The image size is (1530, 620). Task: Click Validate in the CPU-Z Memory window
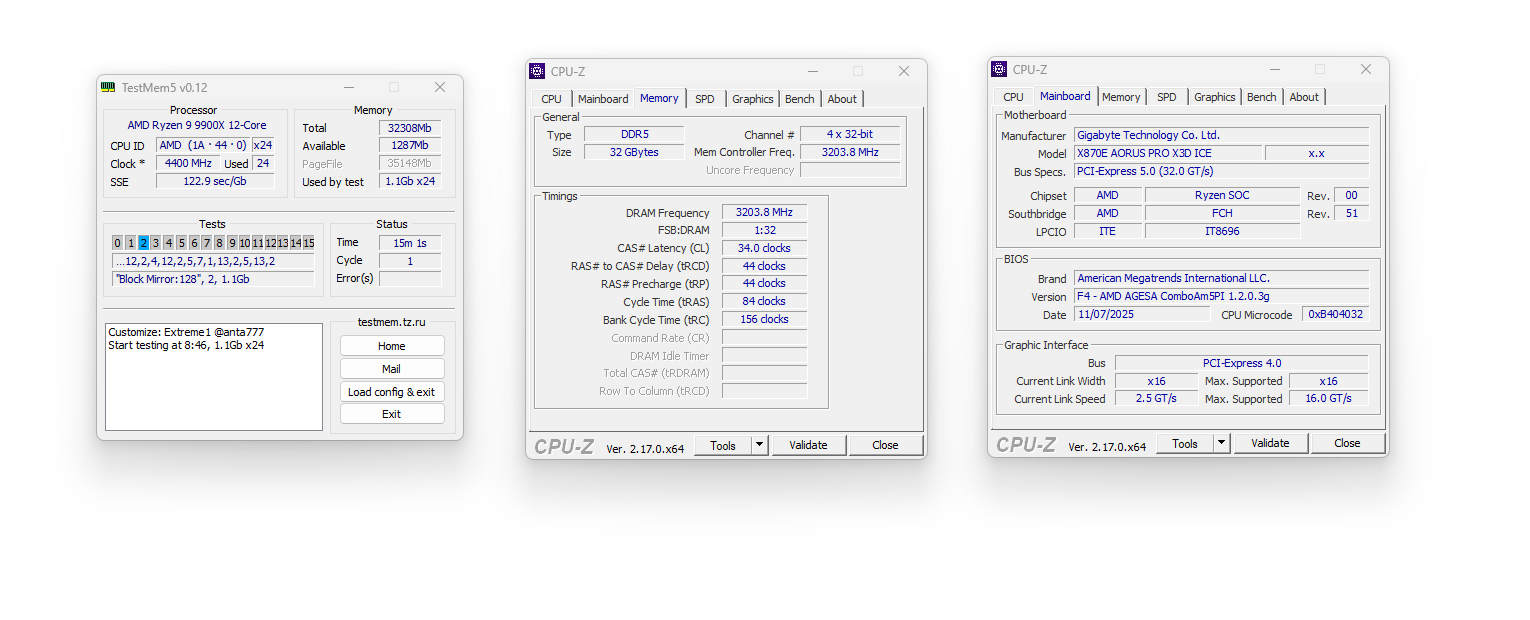808,446
